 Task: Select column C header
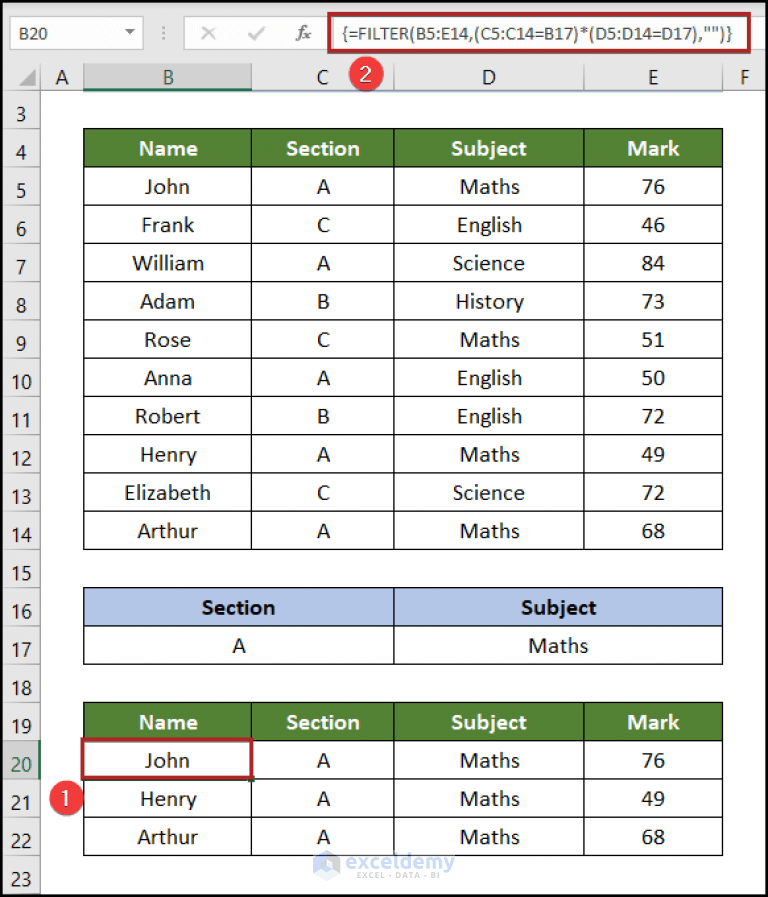(x=322, y=76)
